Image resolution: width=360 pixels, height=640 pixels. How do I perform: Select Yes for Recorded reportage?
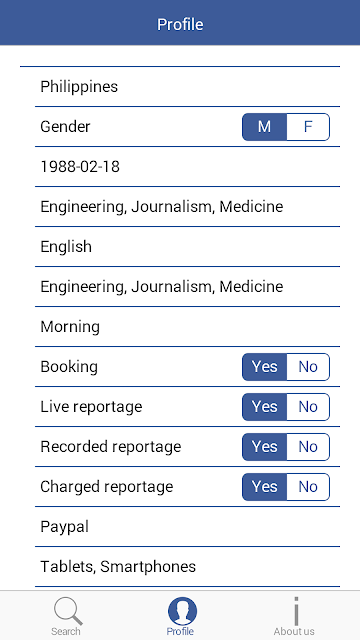tap(264, 447)
